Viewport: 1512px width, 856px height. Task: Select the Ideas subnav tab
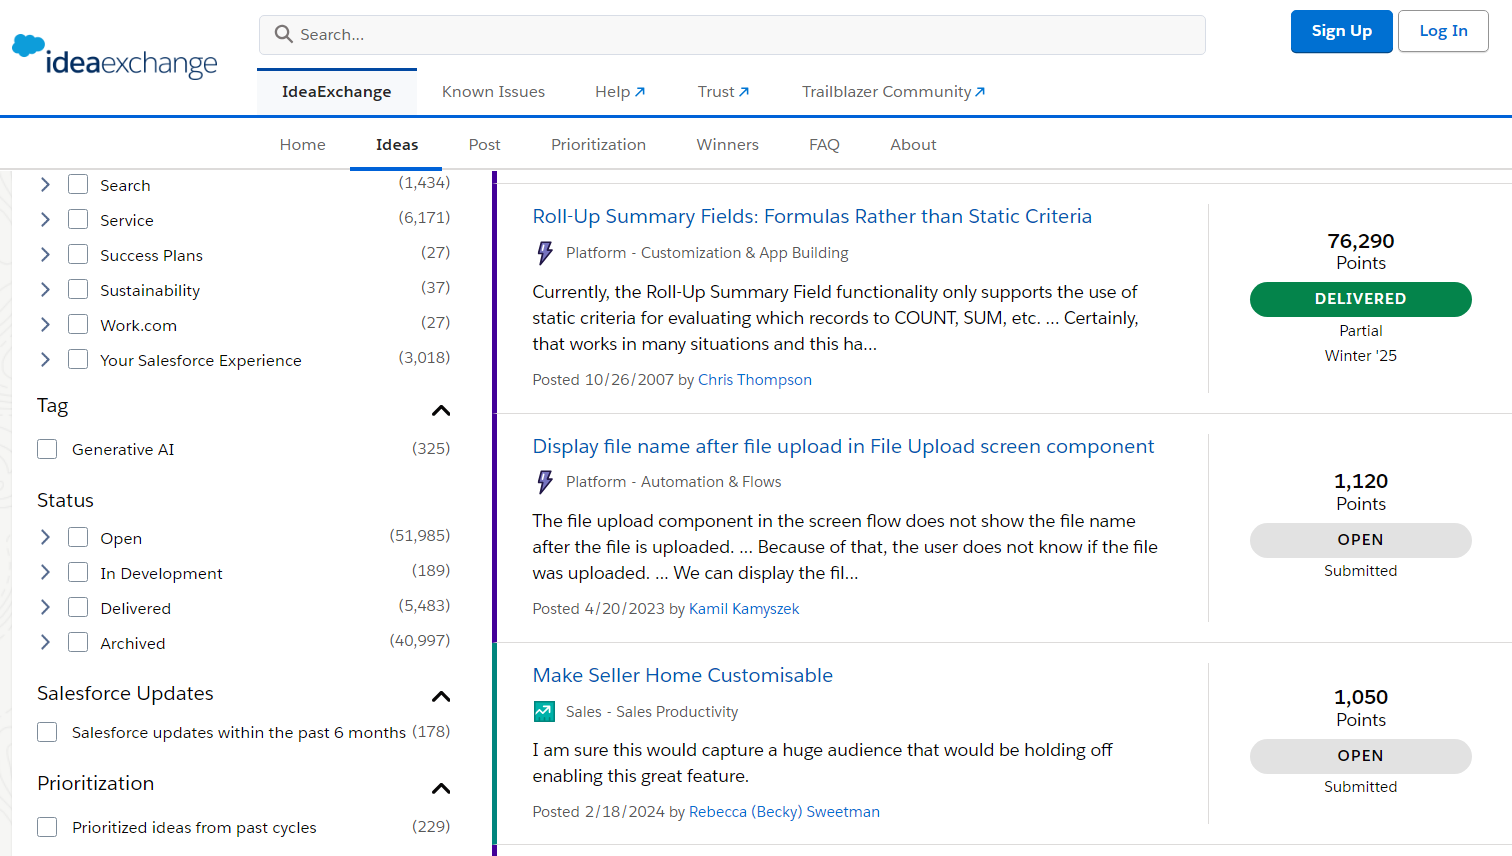click(x=397, y=145)
